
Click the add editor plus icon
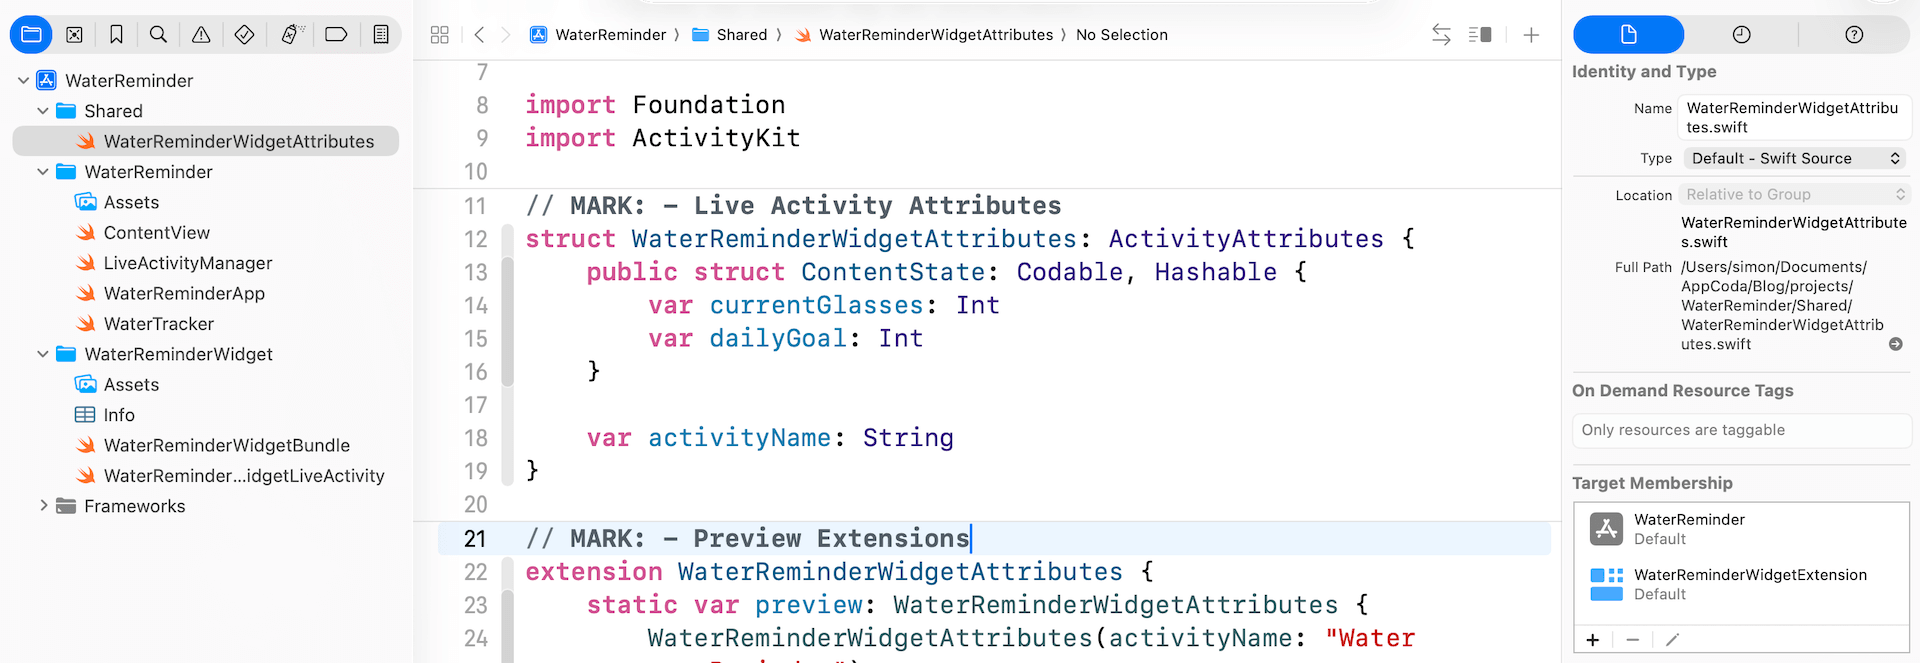click(1531, 35)
